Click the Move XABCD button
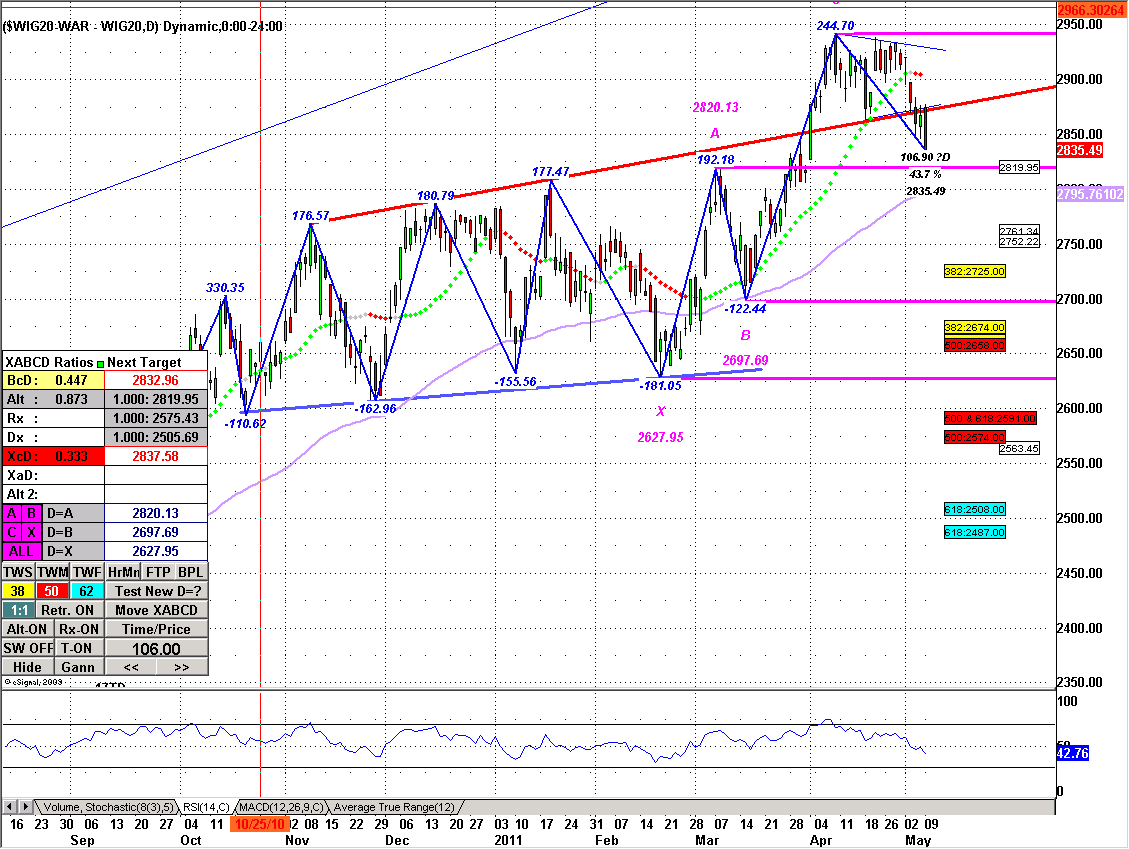This screenshot has width=1129, height=849. click(x=156, y=610)
